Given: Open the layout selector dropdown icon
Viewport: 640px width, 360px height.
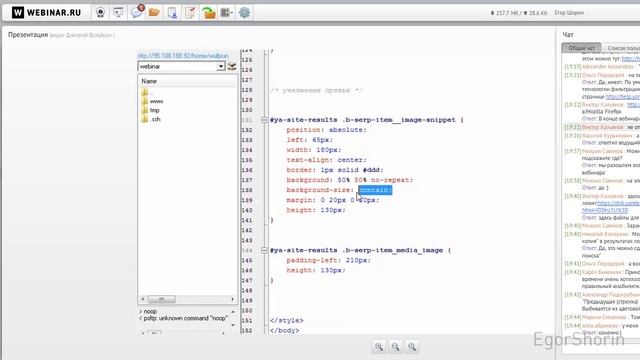Looking at the screenshot, I should click(x=227, y=13).
